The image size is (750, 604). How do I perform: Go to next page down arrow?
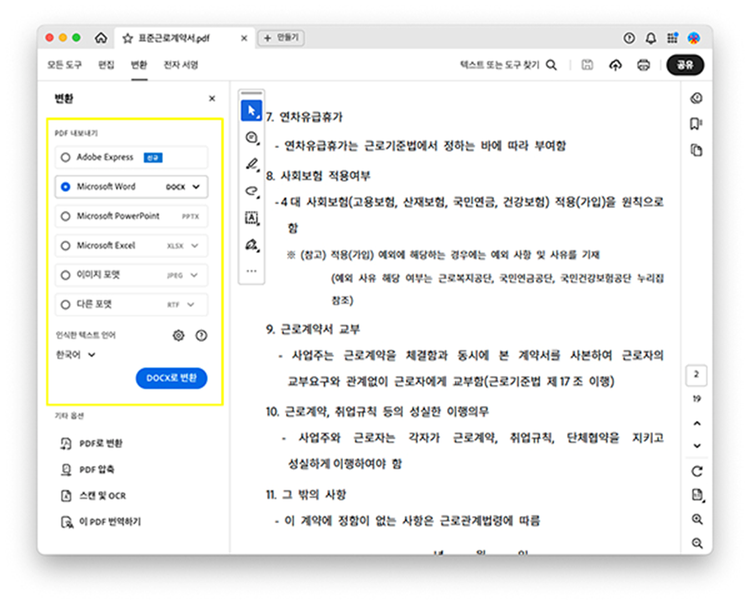point(697,446)
